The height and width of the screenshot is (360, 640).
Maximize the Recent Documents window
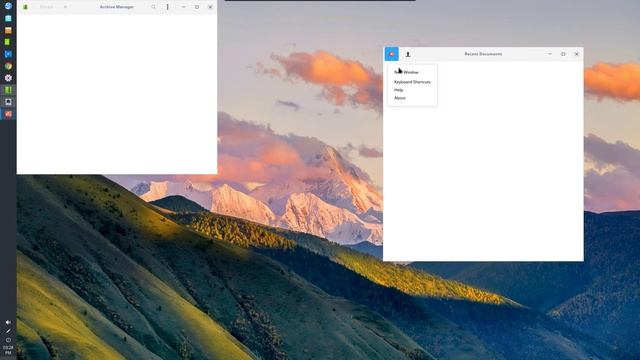point(563,54)
